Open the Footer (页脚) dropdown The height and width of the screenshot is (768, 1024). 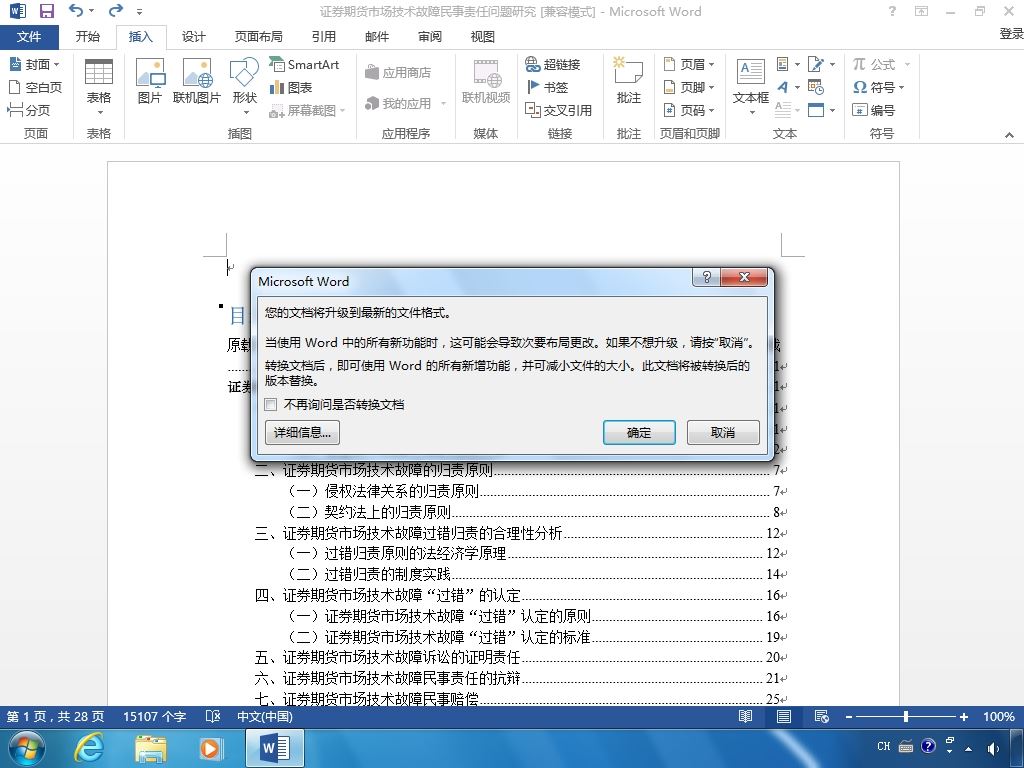689,87
